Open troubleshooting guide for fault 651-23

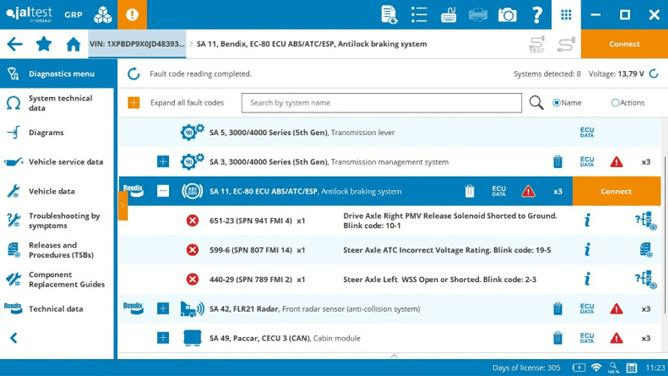point(645,221)
